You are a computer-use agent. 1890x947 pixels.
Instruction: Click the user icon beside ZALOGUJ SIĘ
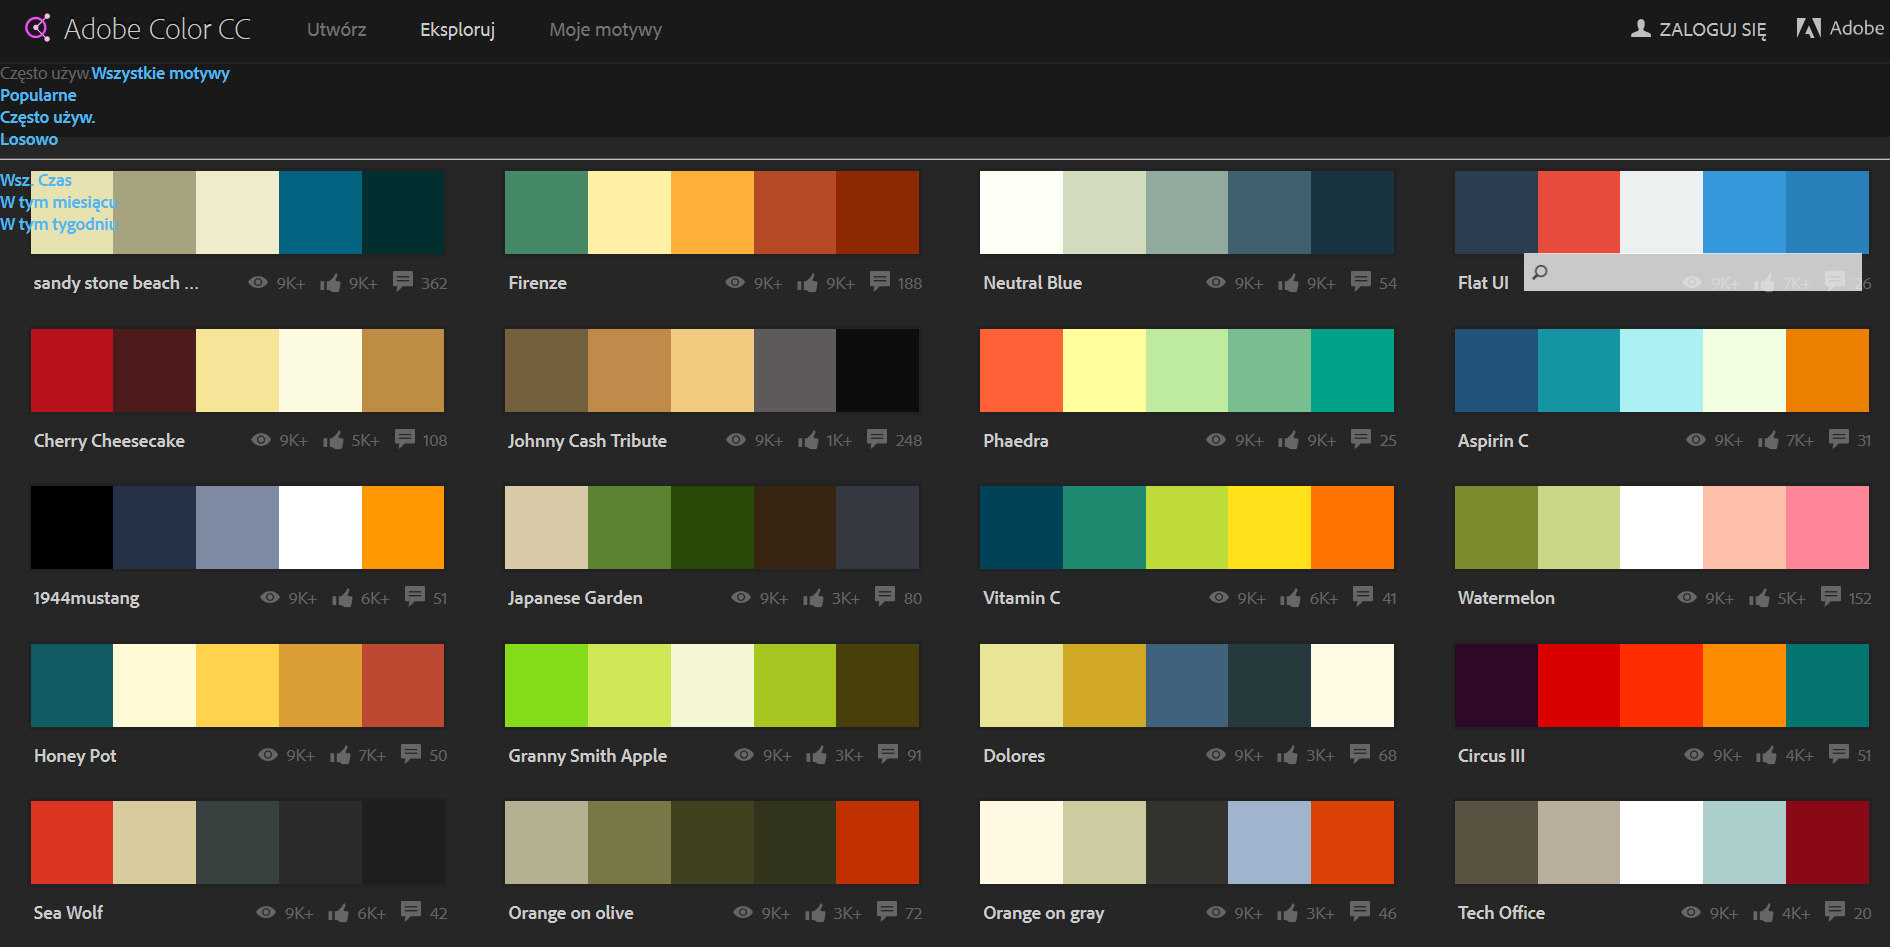[x=1640, y=29]
